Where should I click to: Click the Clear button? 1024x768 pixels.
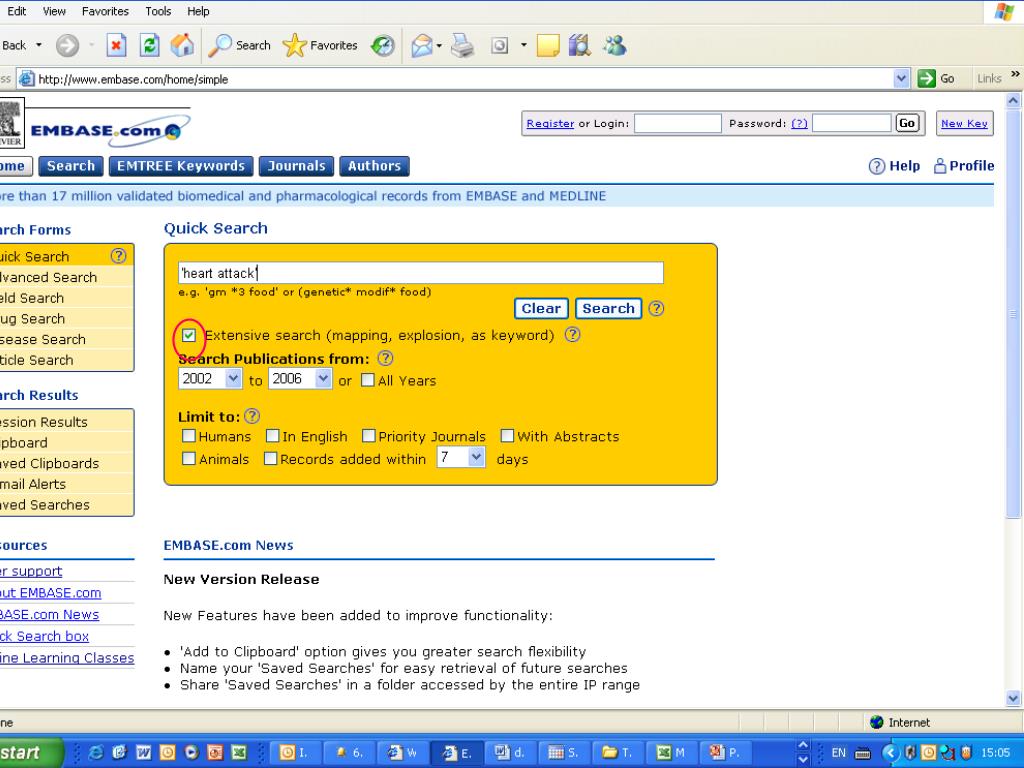click(x=541, y=308)
